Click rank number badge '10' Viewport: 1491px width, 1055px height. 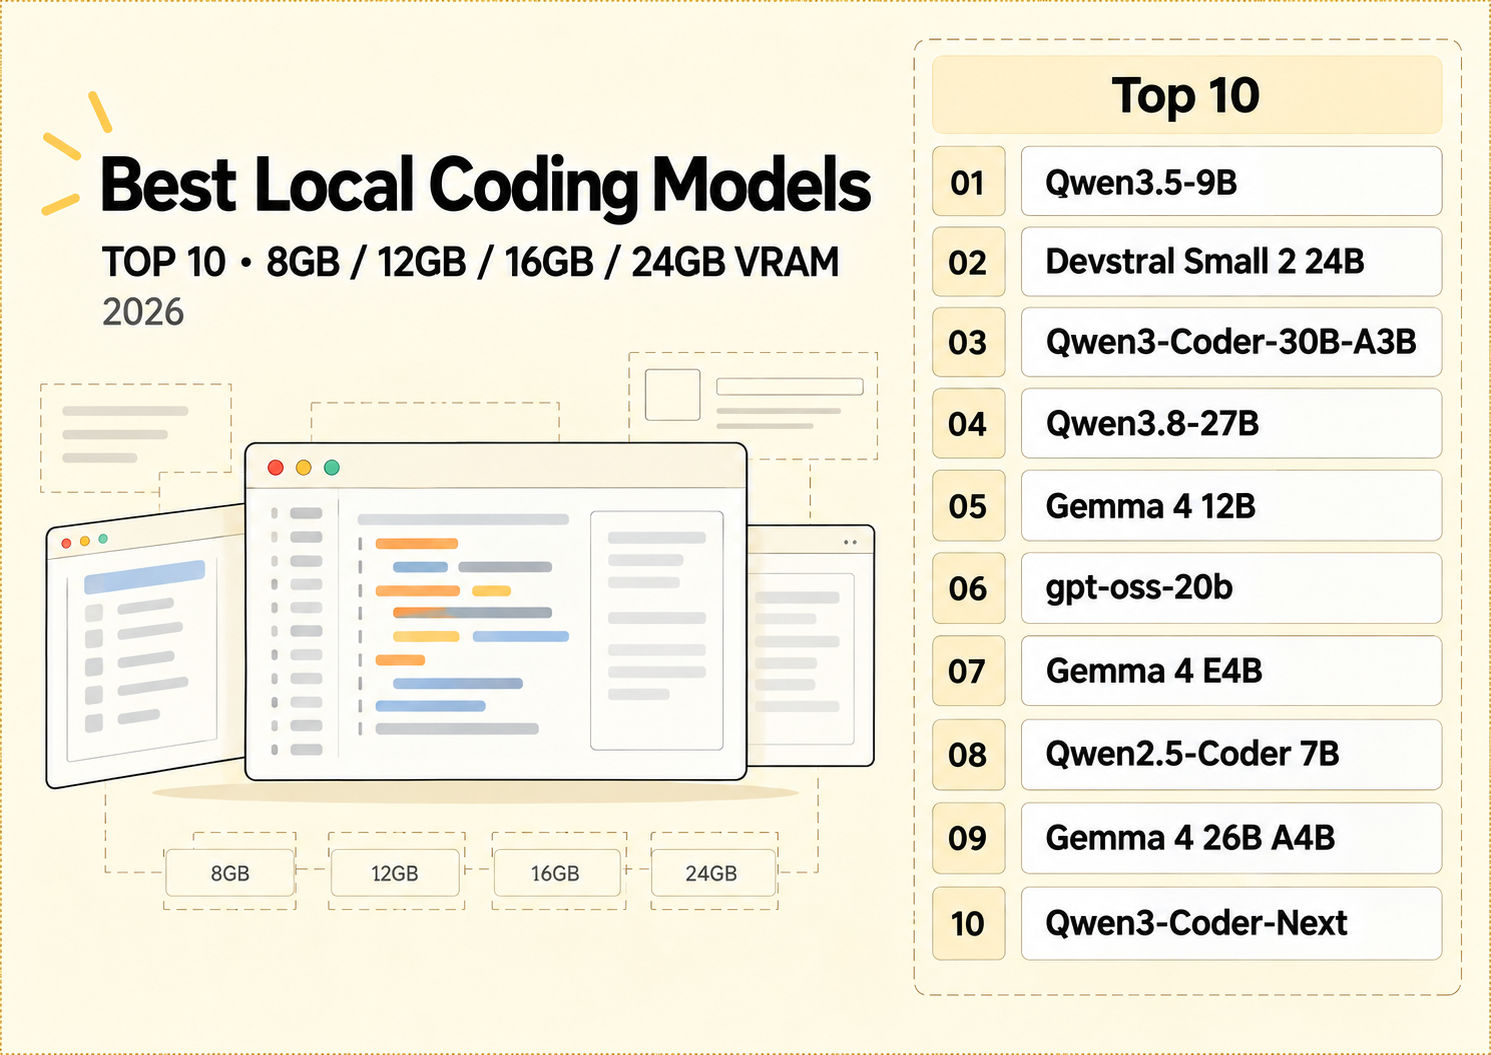coord(968,923)
